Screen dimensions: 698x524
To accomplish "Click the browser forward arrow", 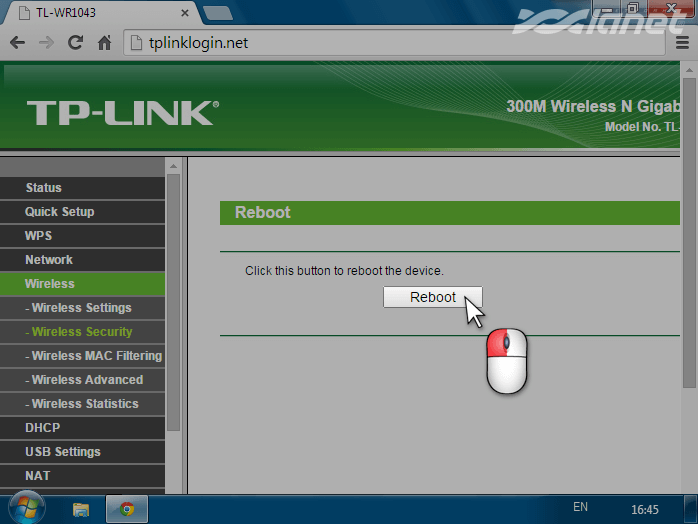I will (x=46, y=43).
